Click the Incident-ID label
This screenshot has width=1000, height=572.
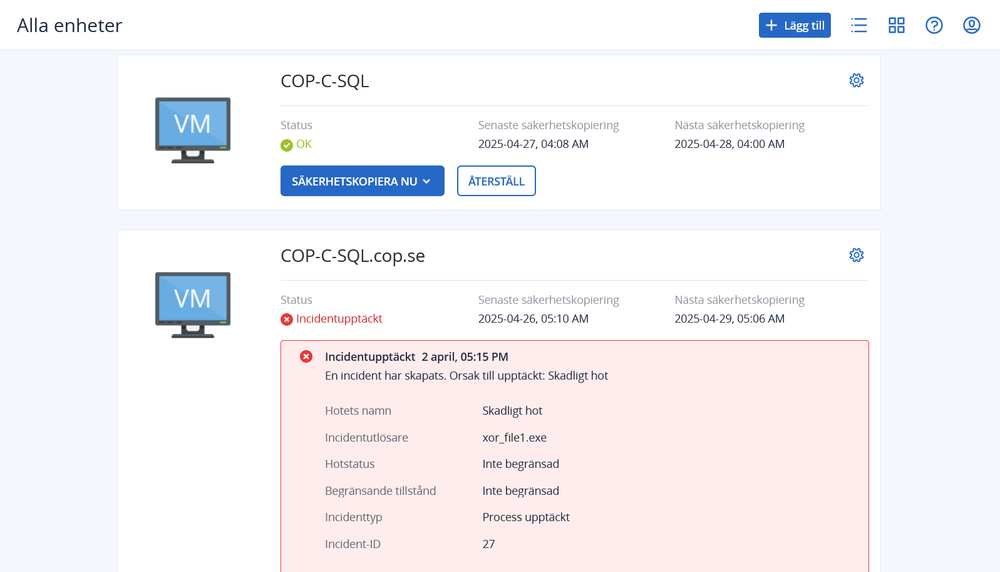coord(353,544)
